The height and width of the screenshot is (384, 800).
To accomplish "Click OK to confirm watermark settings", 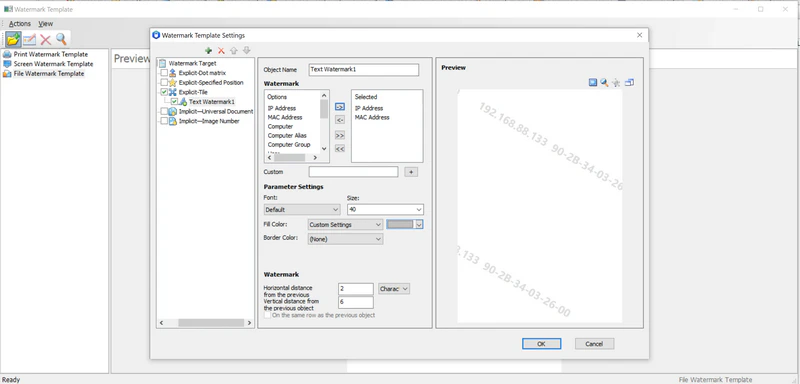I will (541, 344).
